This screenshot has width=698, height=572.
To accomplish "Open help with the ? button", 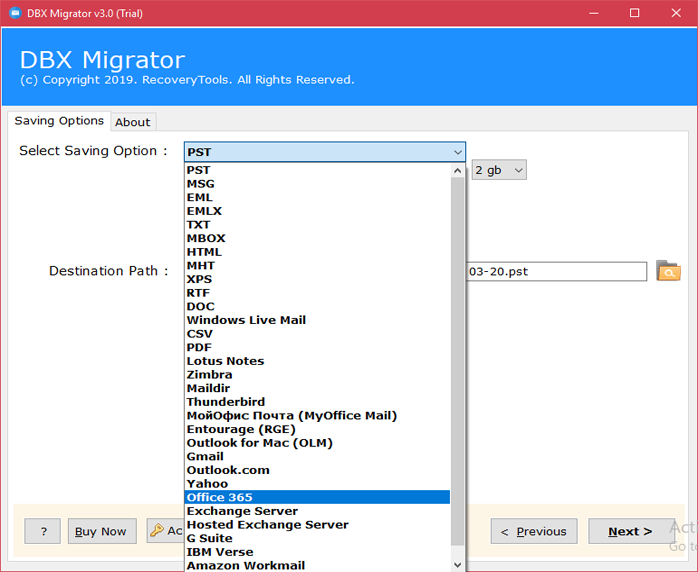I will point(43,531).
